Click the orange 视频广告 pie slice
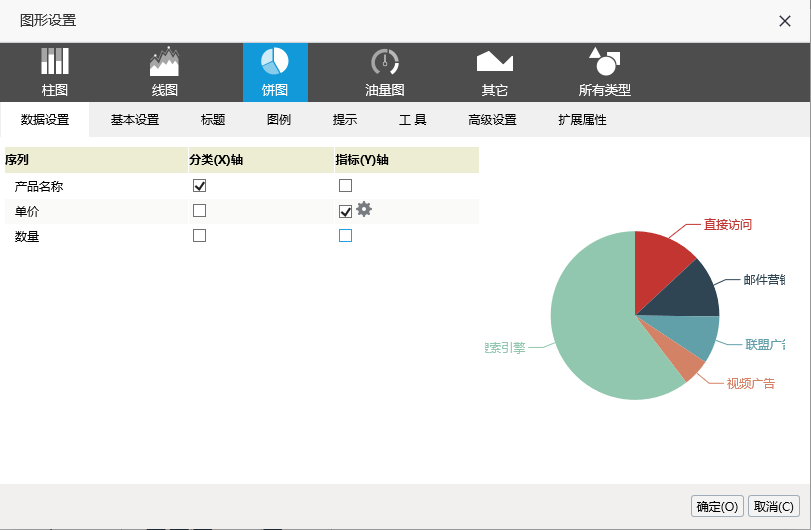 683,359
